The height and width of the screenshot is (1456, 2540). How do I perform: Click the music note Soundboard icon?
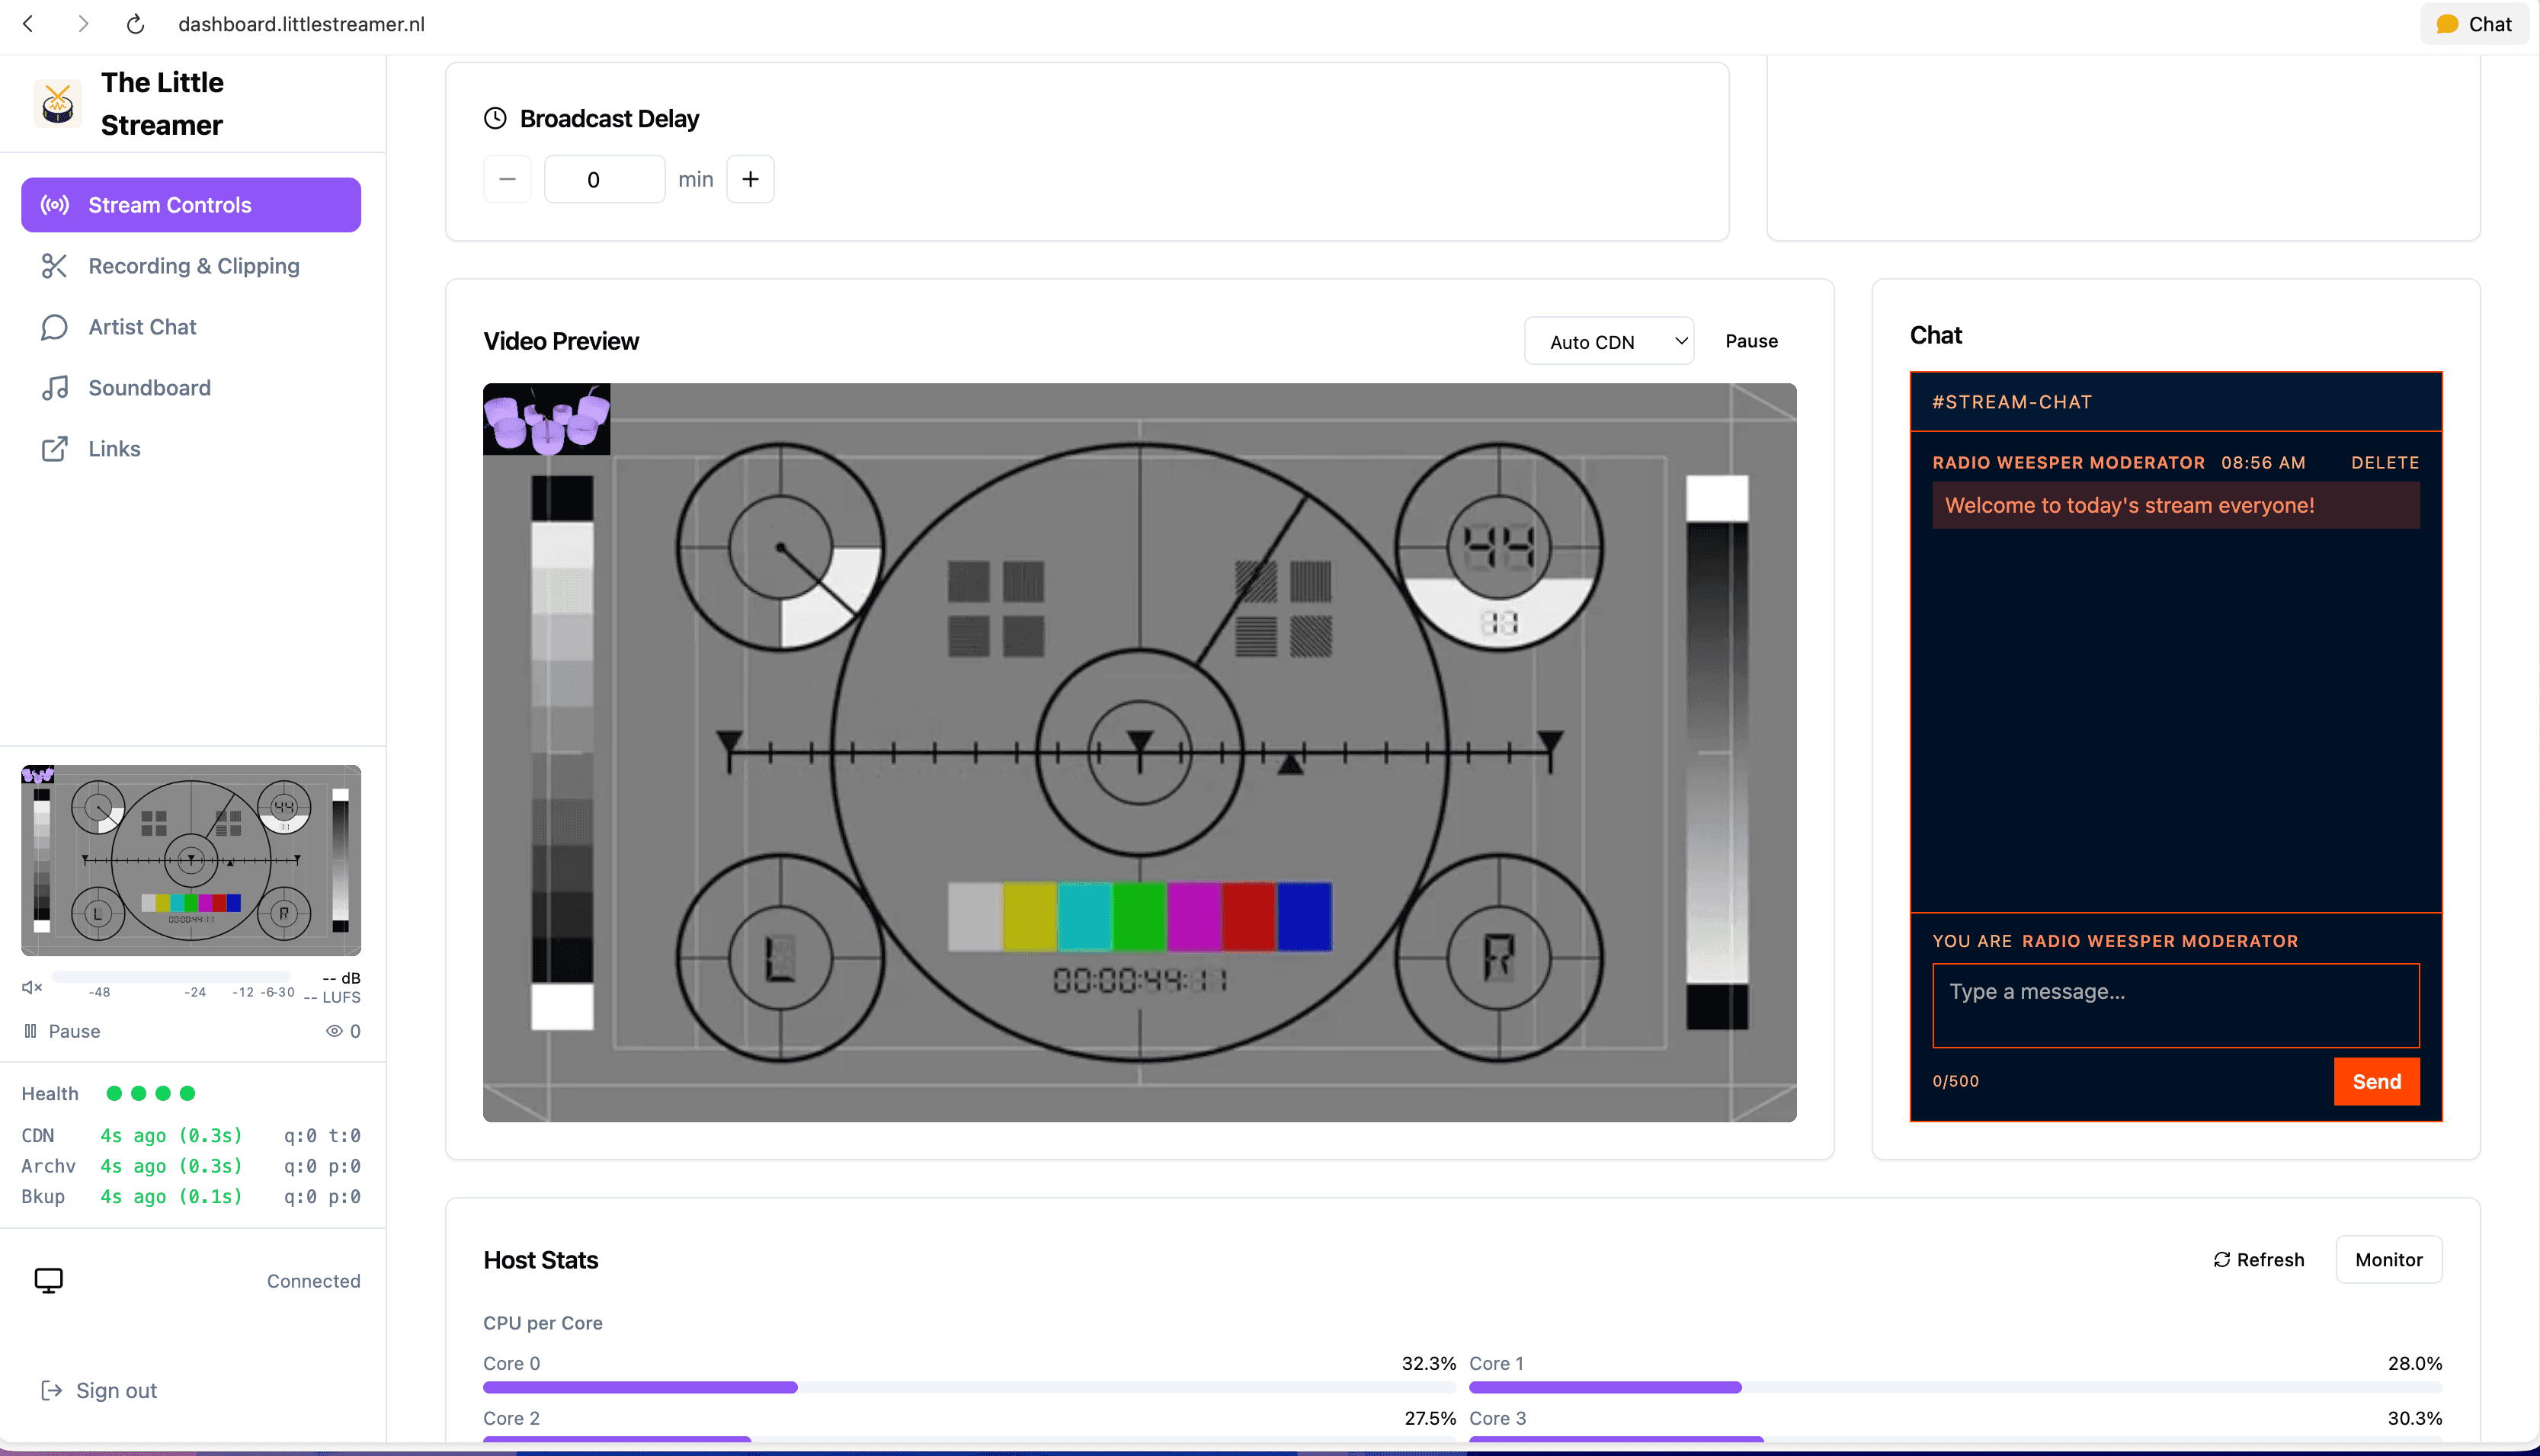point(54,388)
